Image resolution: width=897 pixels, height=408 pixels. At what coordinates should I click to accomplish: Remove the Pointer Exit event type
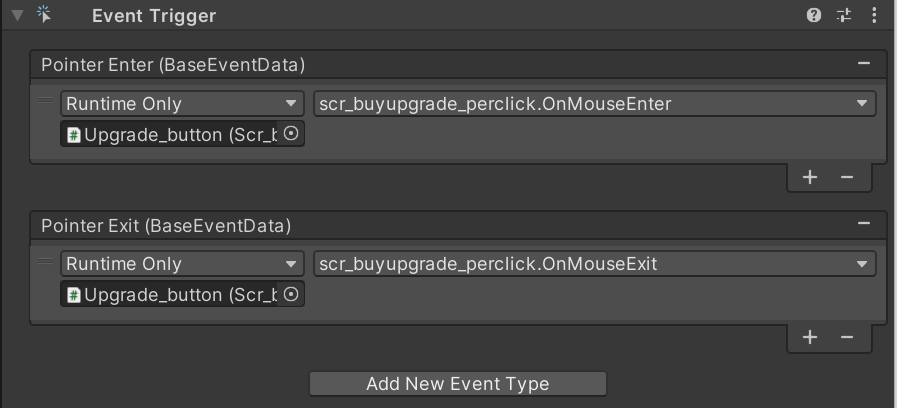(863, 226)
